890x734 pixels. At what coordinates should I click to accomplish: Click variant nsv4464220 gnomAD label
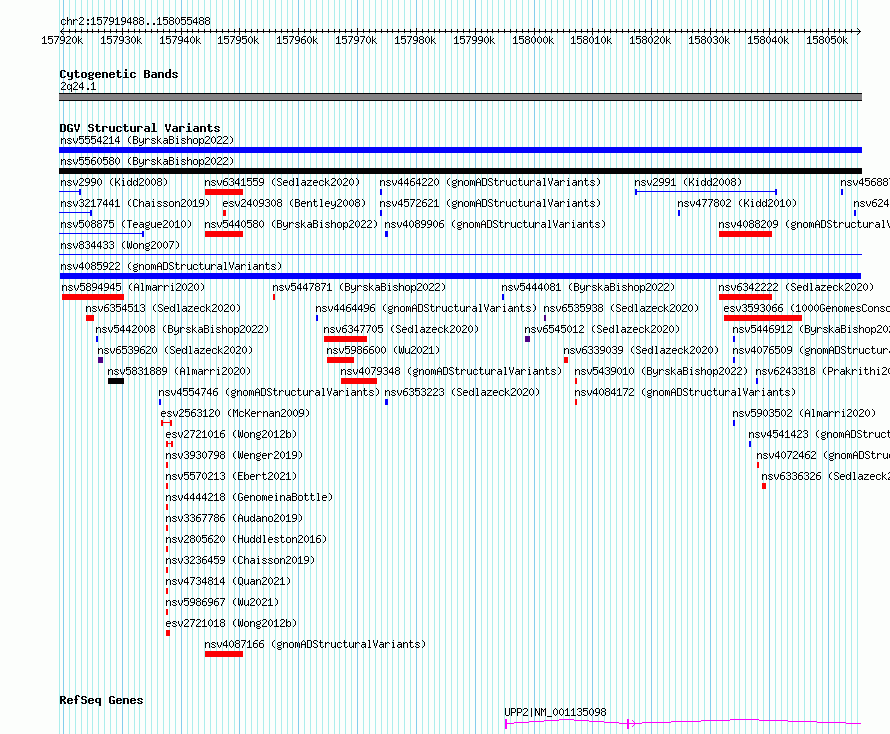click(490, 182)
